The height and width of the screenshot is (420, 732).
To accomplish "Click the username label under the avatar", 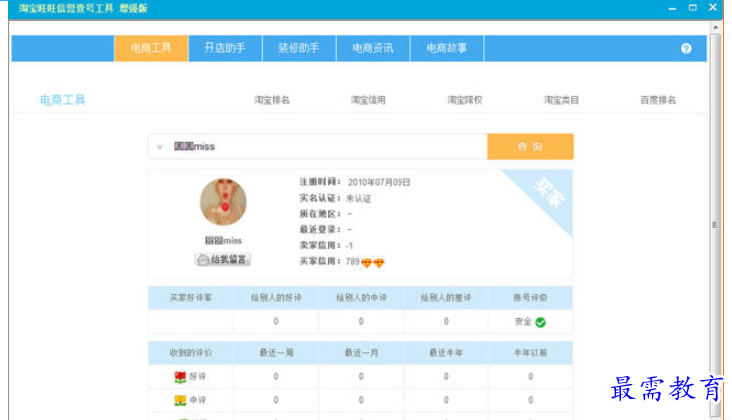I will (224, 241).
